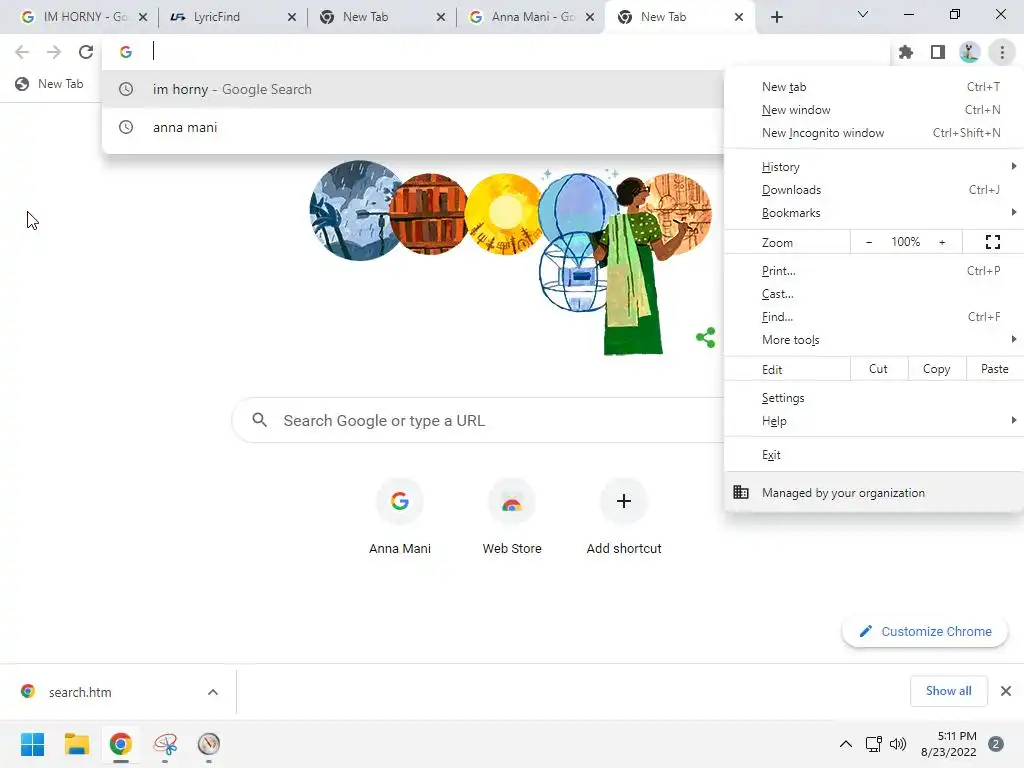Close the Anna Mani tab
1024x768 pixels.
(590, 17)
